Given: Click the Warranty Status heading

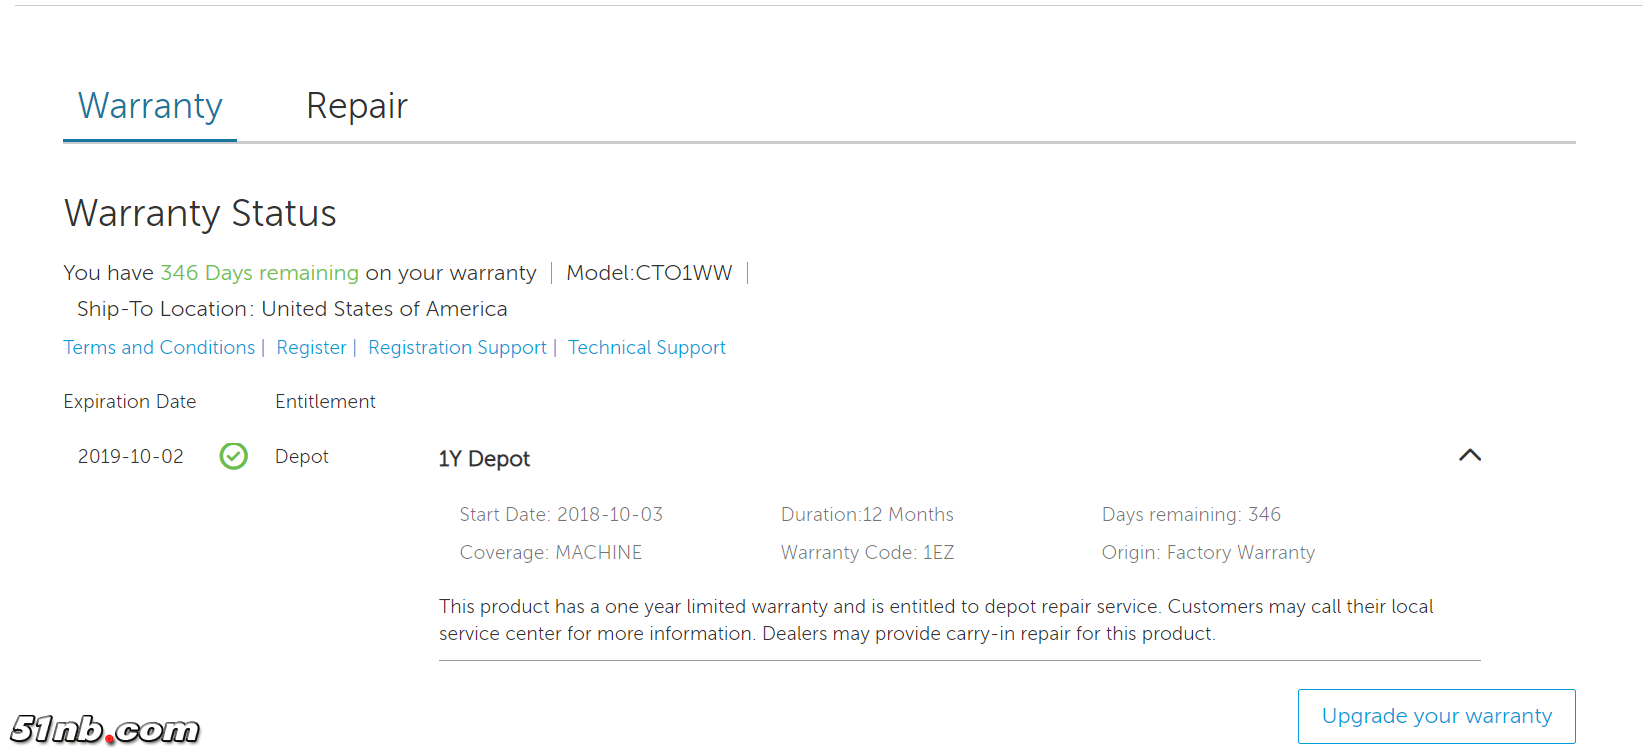Looking at the screenshot, I should point(200,214).
